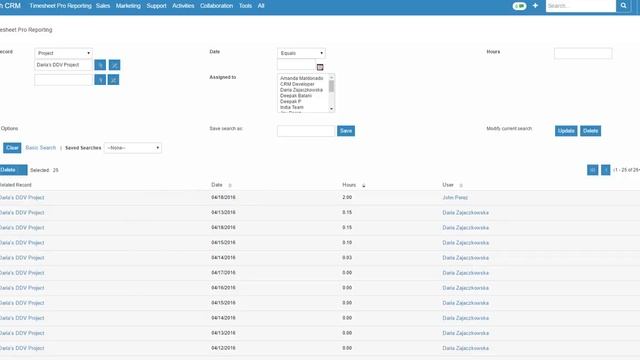
Task: Select Deepak P in the Assigned to list
Action: tap(291, 101)
